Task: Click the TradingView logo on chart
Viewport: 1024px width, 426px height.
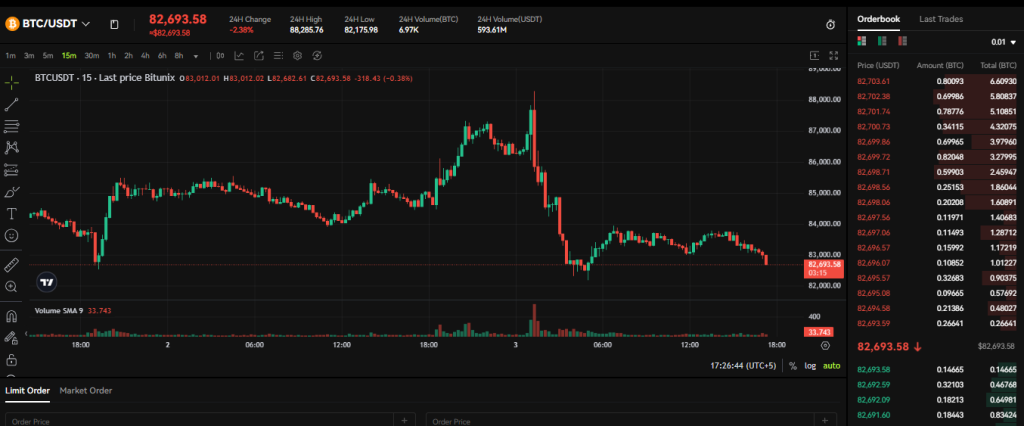Action: (47, 282)
